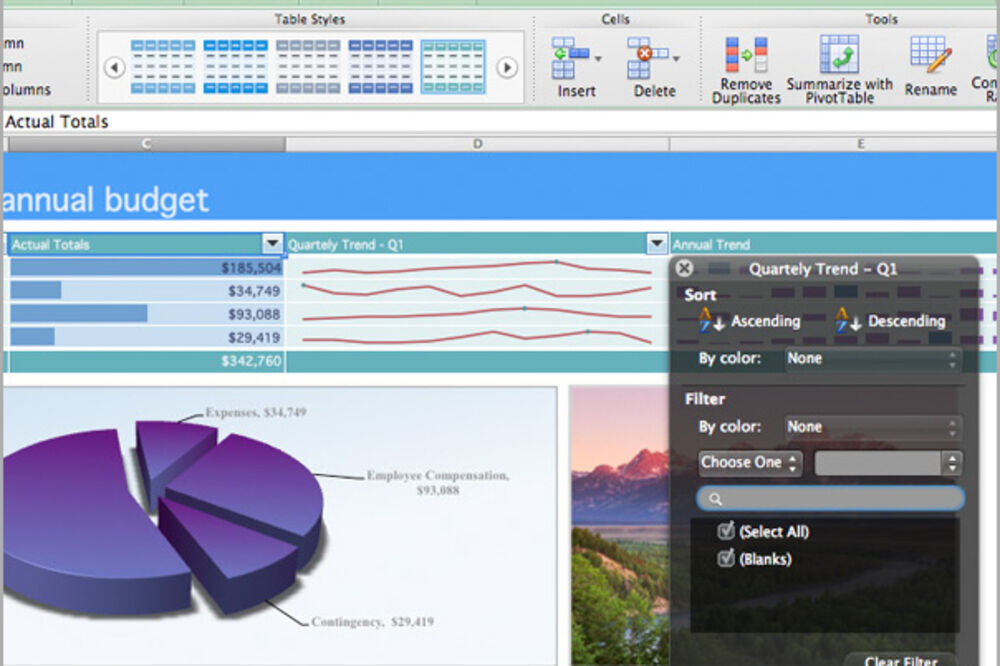Open the Filter By color dropdown

872,426
